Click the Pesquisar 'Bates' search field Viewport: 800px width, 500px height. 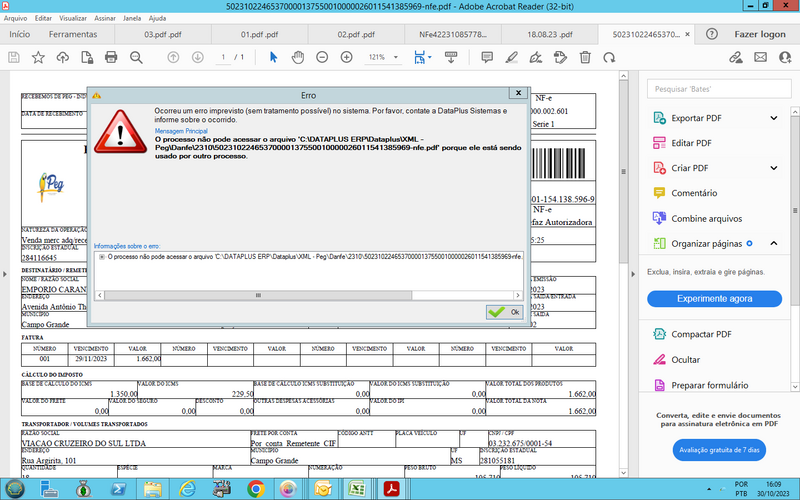(719, 89)
